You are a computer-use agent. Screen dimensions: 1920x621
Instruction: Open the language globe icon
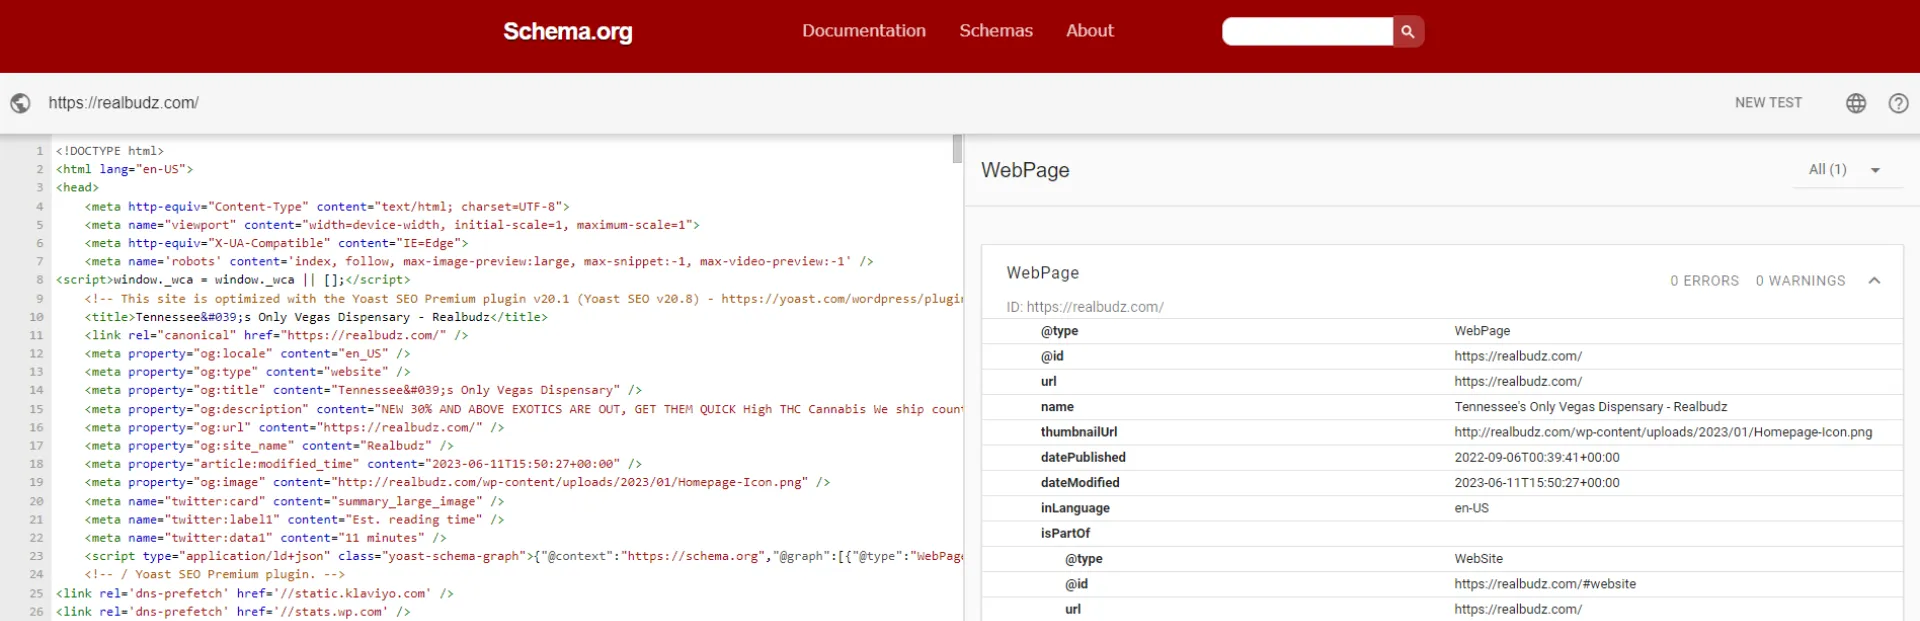pyautogui.click(x=1856, y=103)
